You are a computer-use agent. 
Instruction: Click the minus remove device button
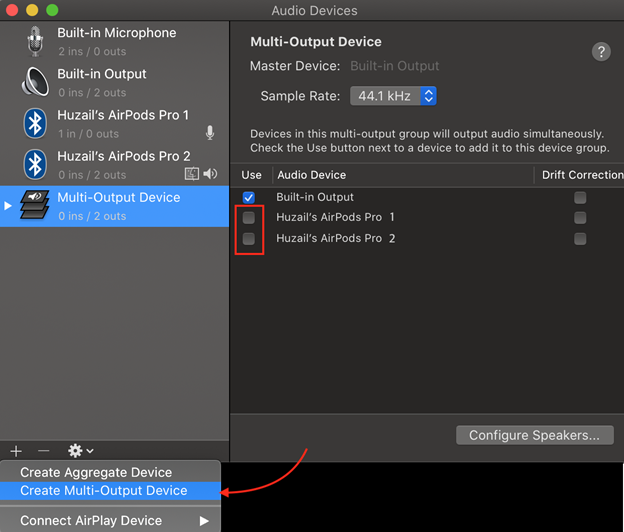pos(43,451)
